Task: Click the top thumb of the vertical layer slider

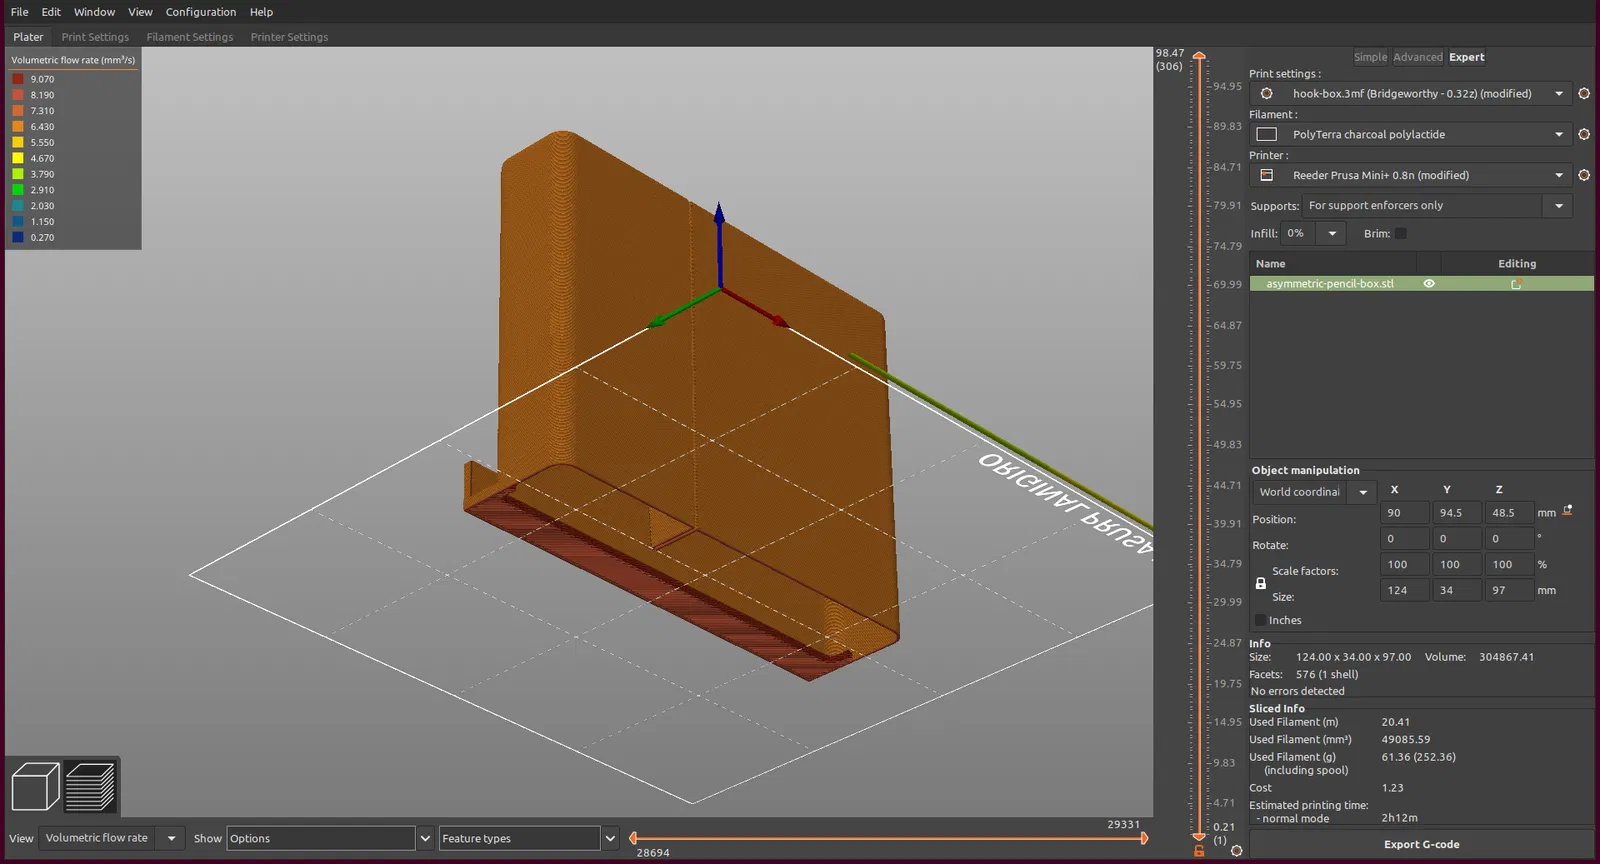Action: (x=1199, y=56)
